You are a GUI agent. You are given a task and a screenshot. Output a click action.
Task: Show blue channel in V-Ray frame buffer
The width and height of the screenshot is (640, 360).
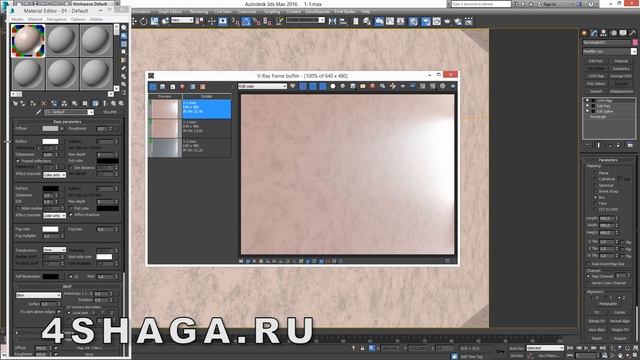click(322, 86)
